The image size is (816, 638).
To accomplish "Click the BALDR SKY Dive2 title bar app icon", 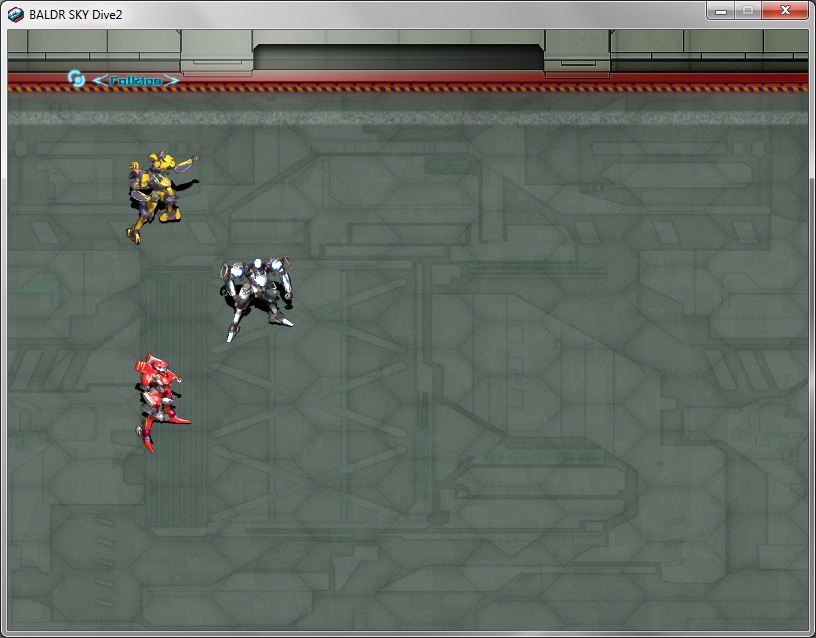I will [16, 15].
